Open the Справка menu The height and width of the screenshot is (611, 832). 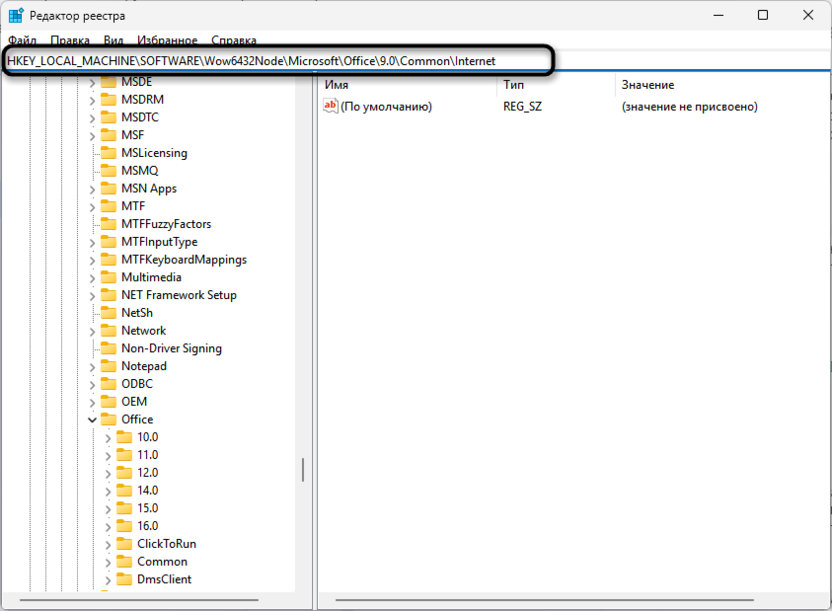(x=233, y=40)
